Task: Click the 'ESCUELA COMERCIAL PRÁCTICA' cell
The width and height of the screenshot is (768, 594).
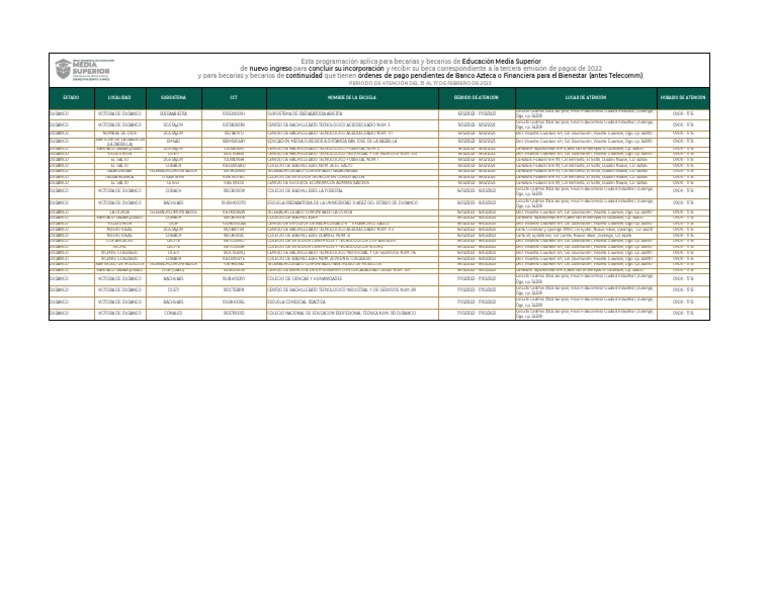Action: pyautogui.click(x=352, y=302)
